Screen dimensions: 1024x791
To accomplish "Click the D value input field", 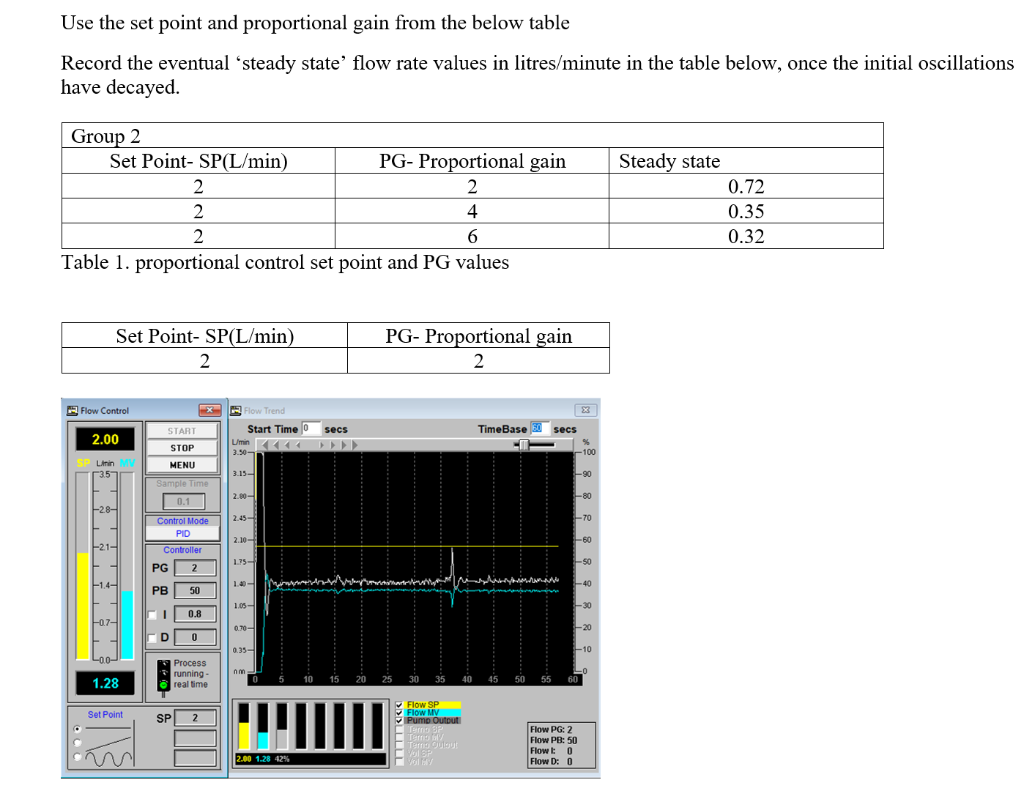I will pyautogui.click(x=195, y=637).
